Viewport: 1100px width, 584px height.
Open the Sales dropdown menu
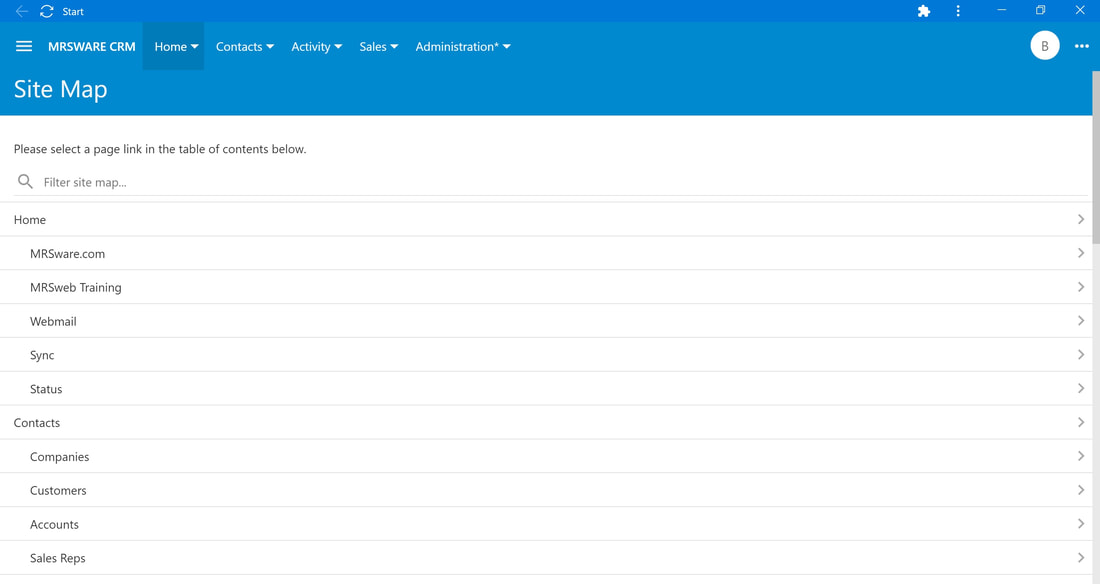click(x=379, y=46)
